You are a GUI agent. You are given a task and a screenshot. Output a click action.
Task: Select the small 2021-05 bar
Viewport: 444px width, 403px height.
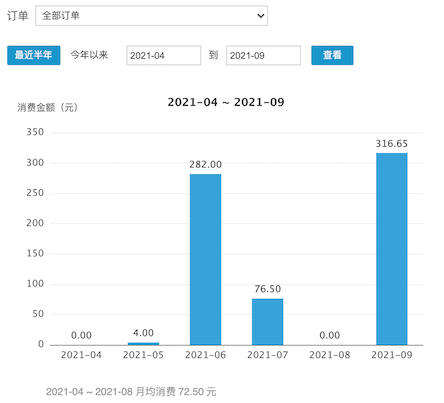pos(143,344)
